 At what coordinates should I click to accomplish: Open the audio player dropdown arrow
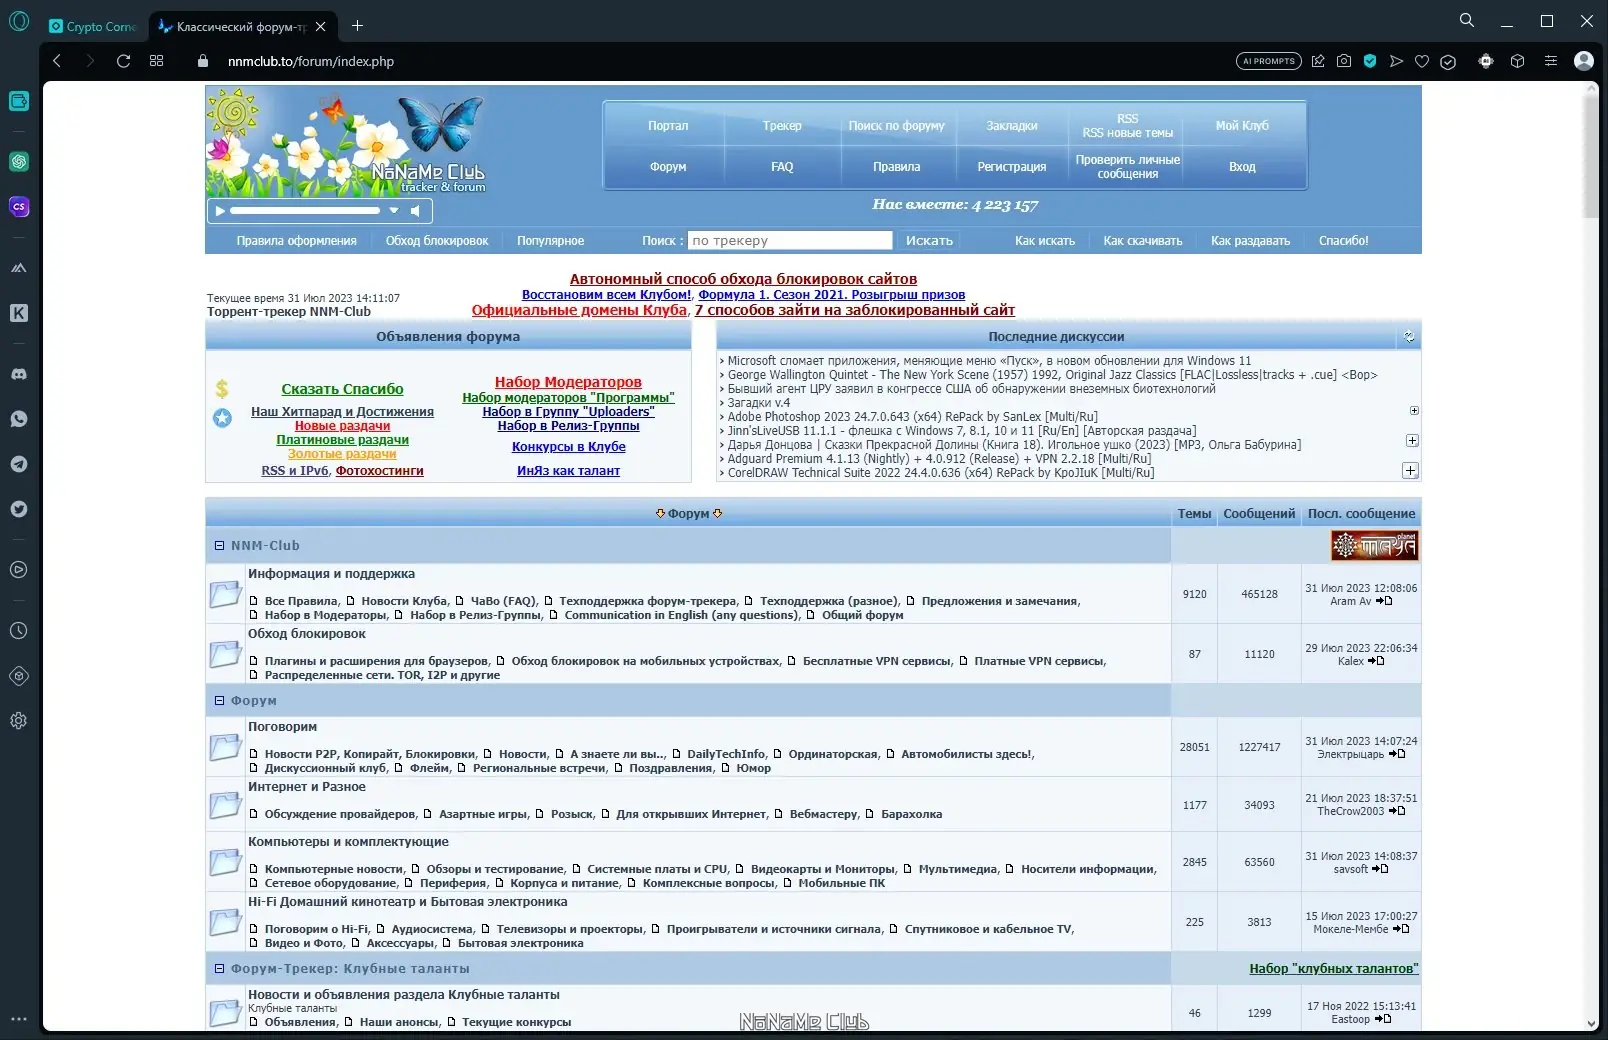[394, 210]
